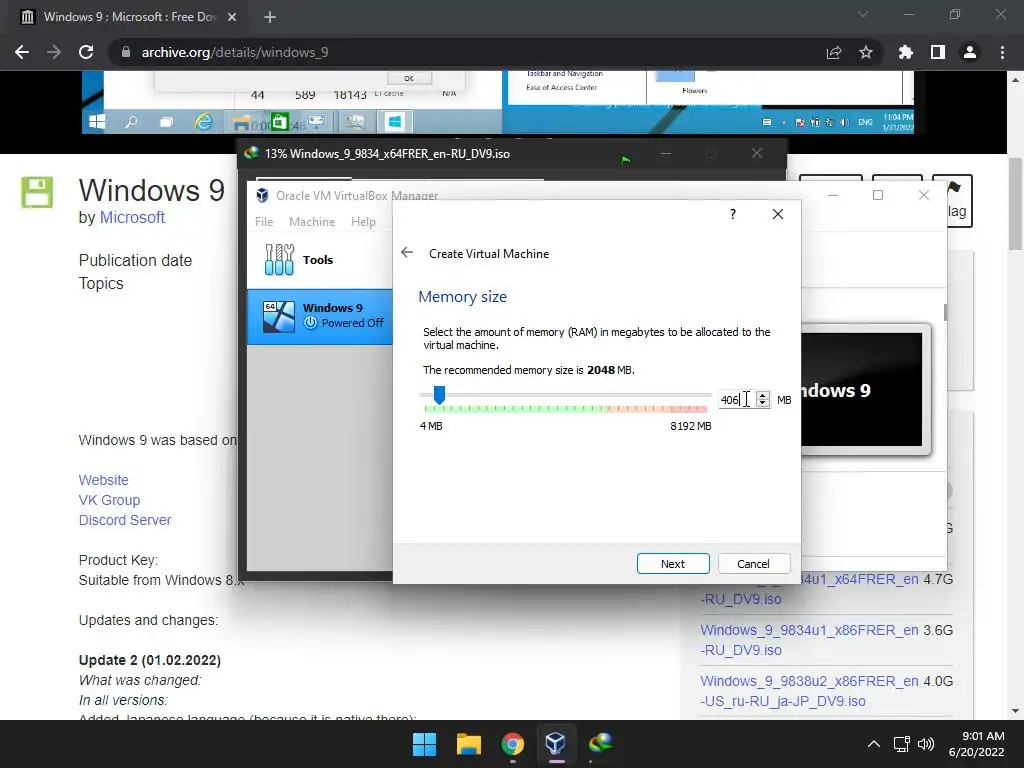Screen dimensions: 1024x768
Task: Bookmark this page with the star icon
Action: (866, 52)
